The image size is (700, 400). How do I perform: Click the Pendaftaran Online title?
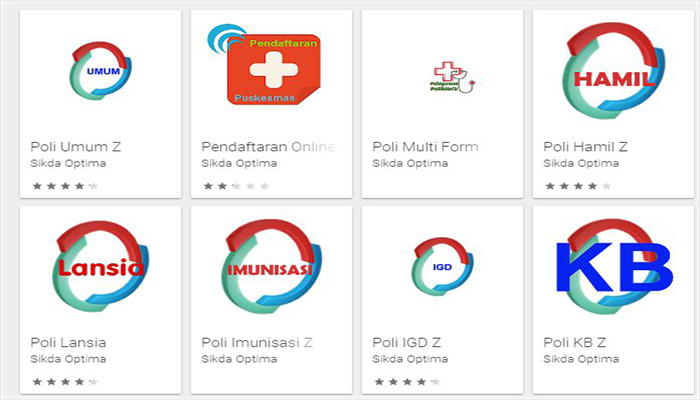tap(268, 146)
